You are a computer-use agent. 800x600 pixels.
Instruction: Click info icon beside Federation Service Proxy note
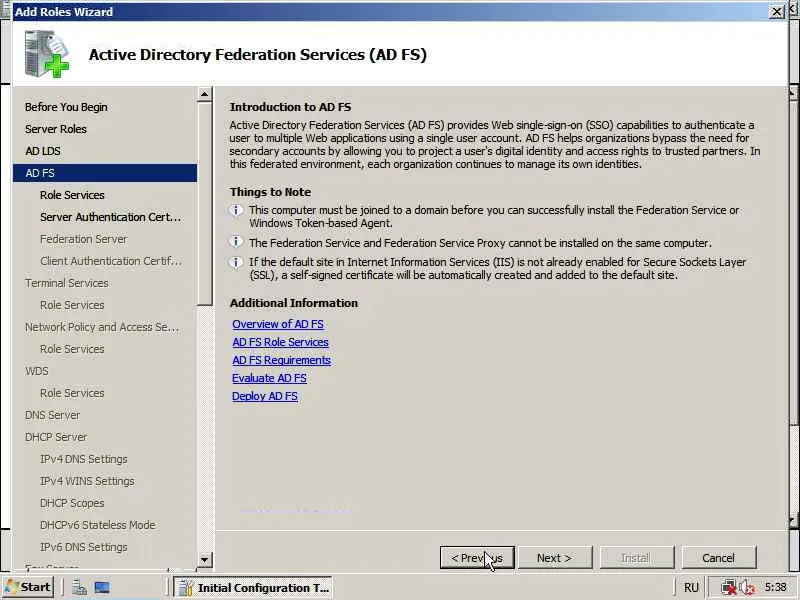pyautogui.click(x=236, y=241)
